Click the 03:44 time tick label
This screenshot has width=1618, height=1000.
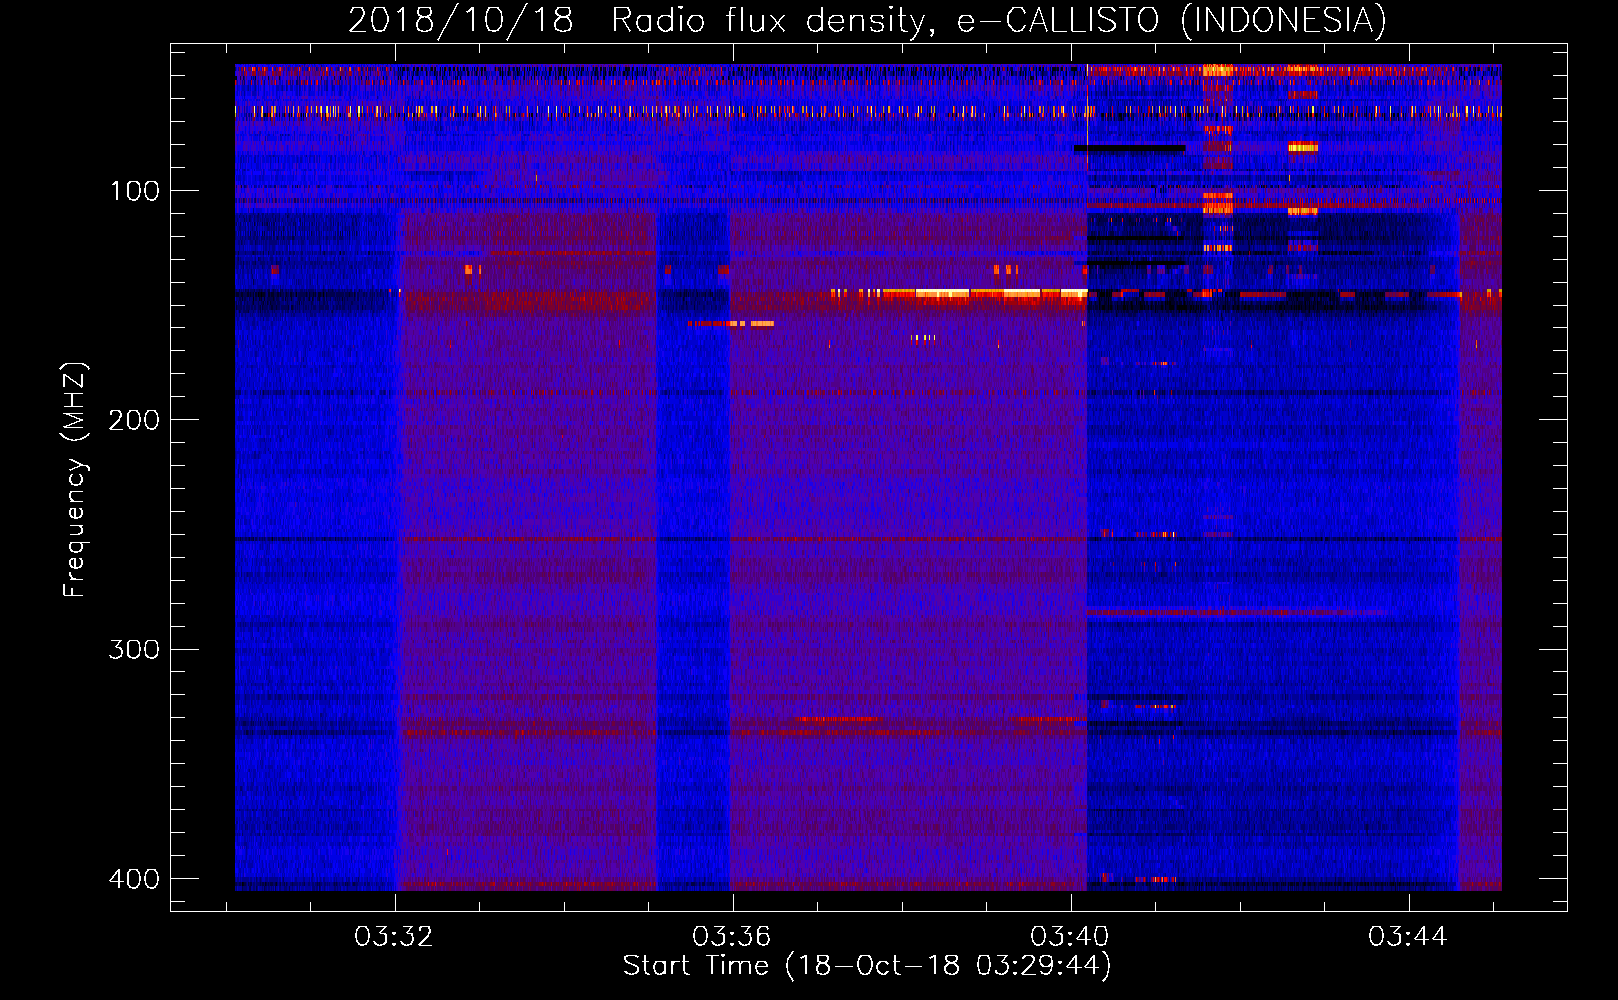tap(1408, 936)
